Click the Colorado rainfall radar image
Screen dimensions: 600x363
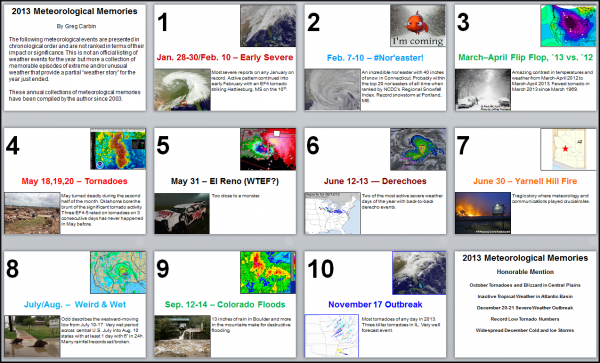[x=268, y=272]
